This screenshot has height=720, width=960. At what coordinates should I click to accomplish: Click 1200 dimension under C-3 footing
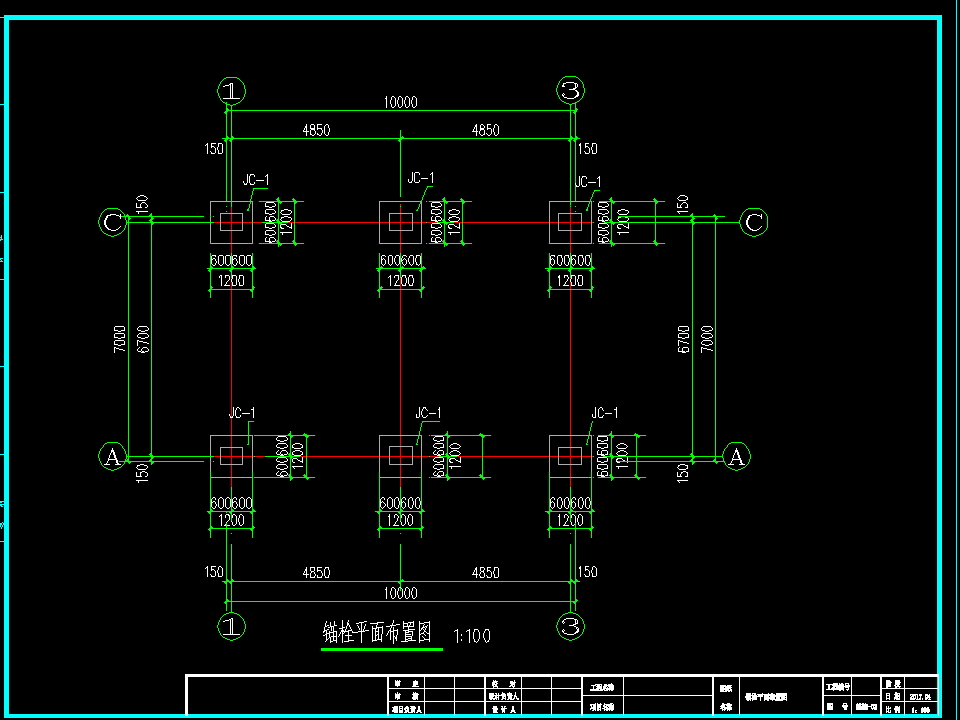point(570,281)
